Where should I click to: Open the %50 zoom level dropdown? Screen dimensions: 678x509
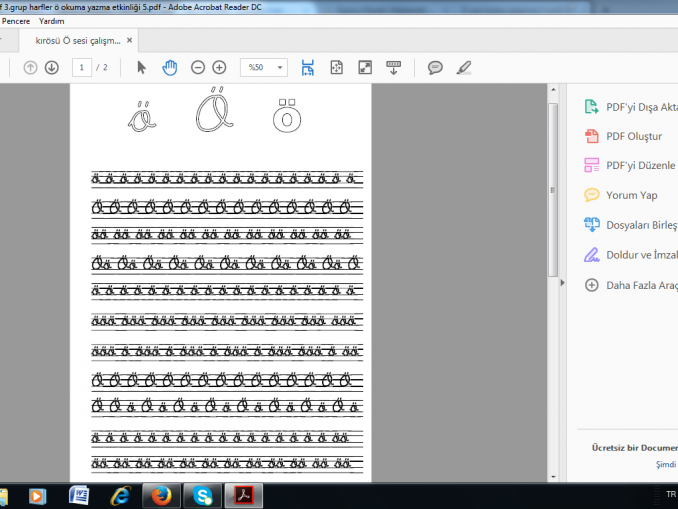tap(279, 67)
